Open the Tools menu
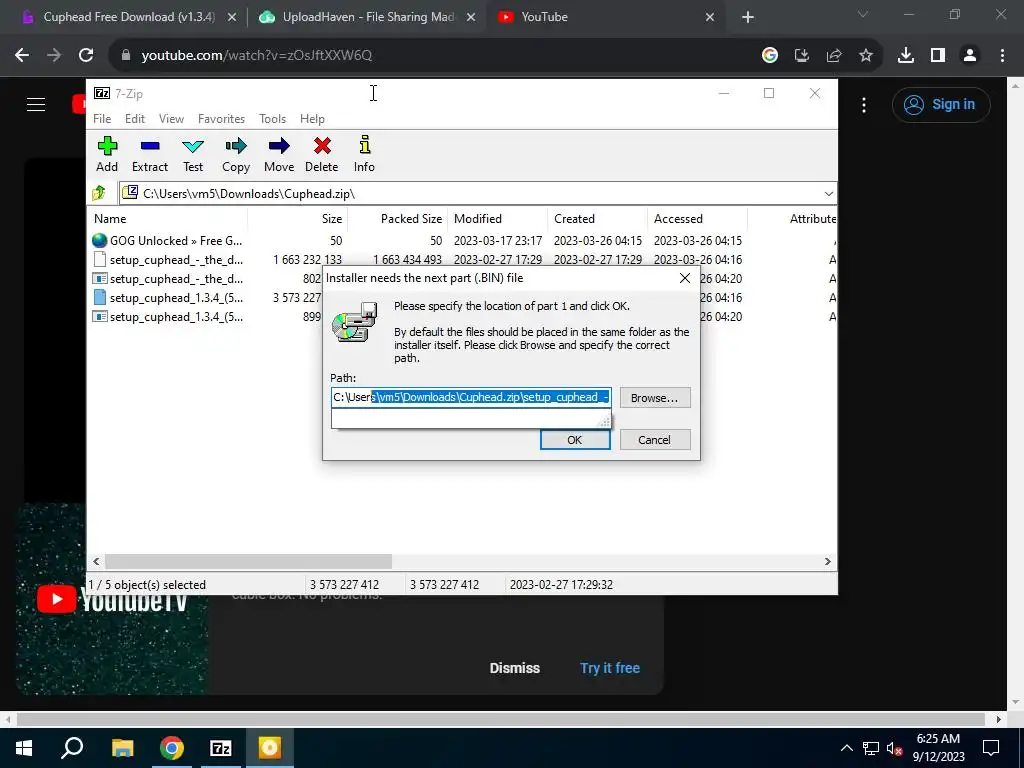The height and width of the screenshot is (768, 1024). [x=272, y=119]
